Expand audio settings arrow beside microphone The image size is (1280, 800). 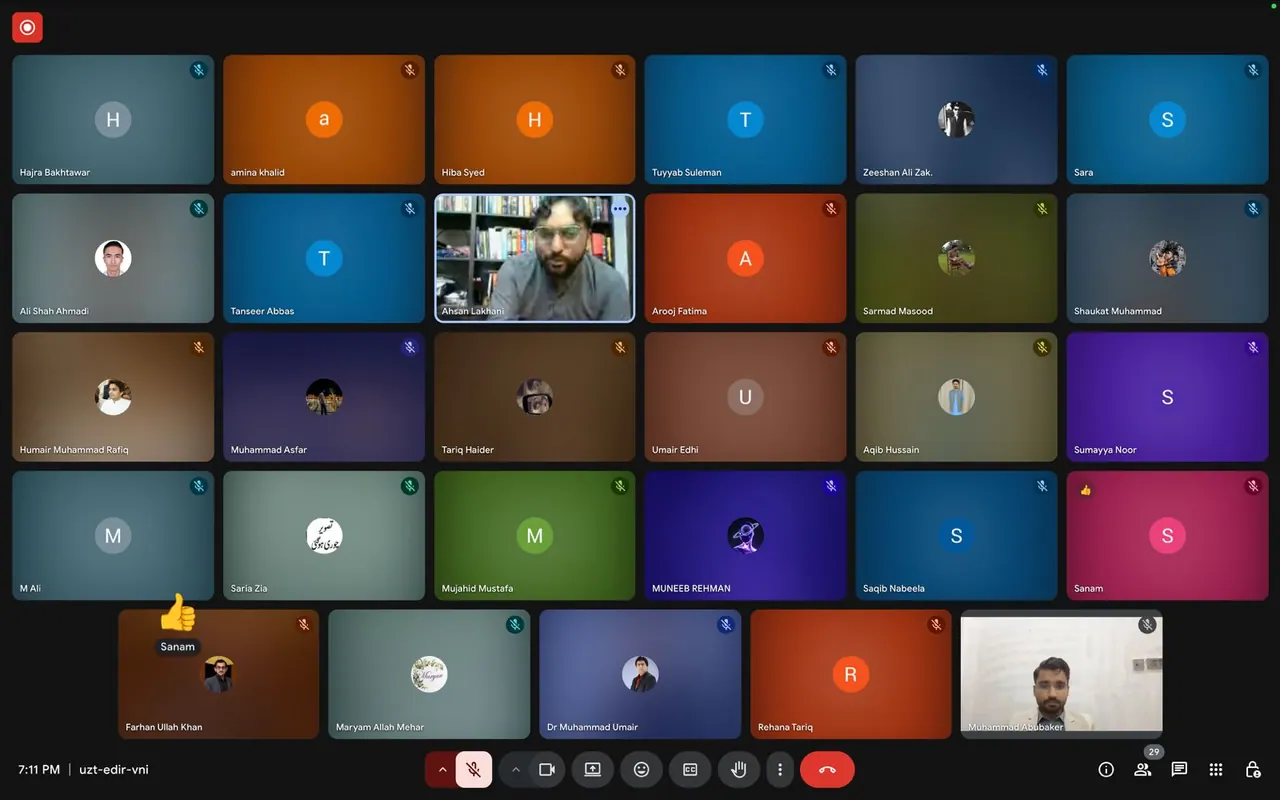(x=442, y=769)
